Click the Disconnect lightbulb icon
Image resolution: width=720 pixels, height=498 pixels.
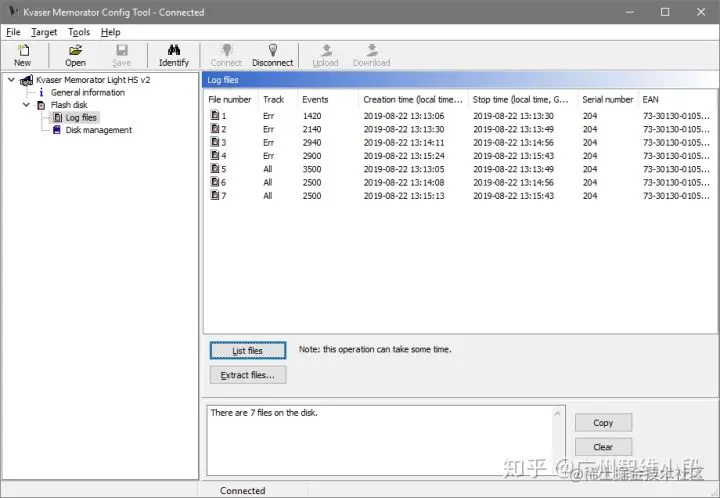click(273, 50)
